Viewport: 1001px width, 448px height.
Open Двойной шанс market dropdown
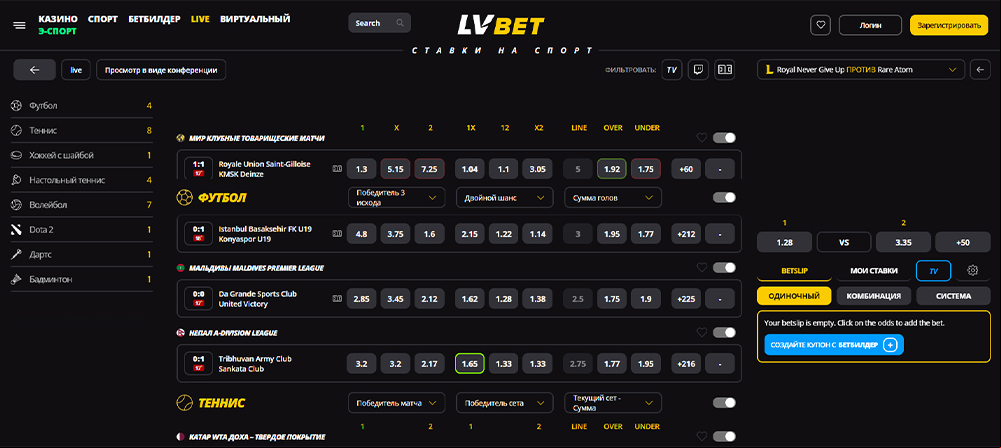(x=504, y=198)
